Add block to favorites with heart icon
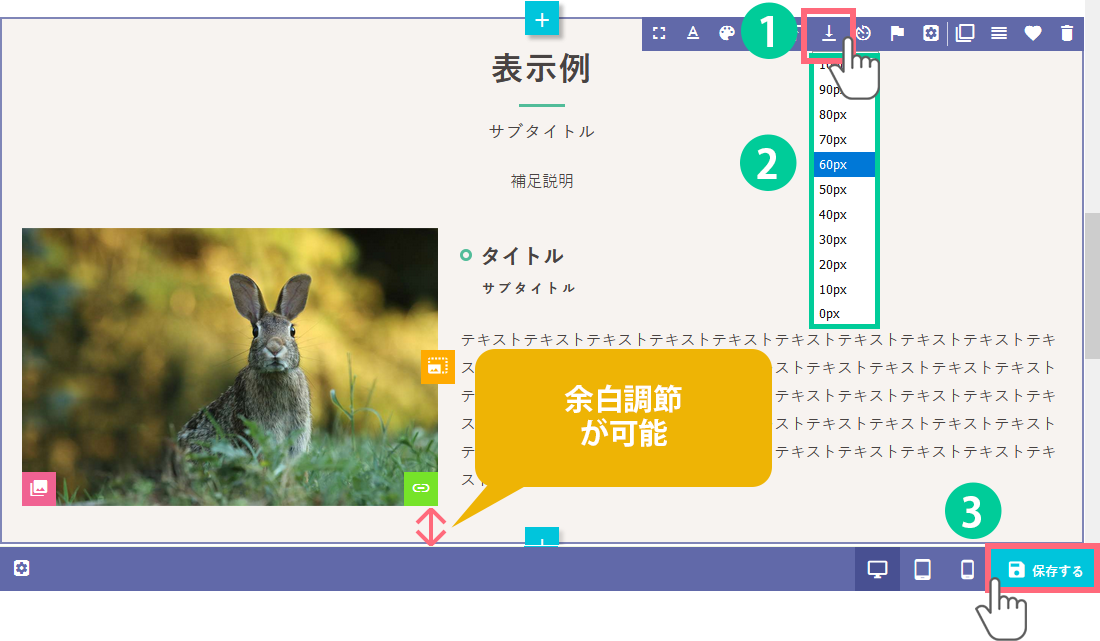Viewport: 1100px width, 641px height. point(1033,33)
